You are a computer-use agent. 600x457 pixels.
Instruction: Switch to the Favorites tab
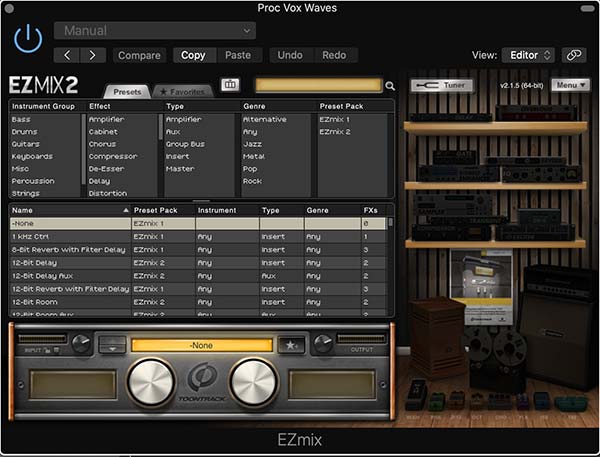(182, 92)
